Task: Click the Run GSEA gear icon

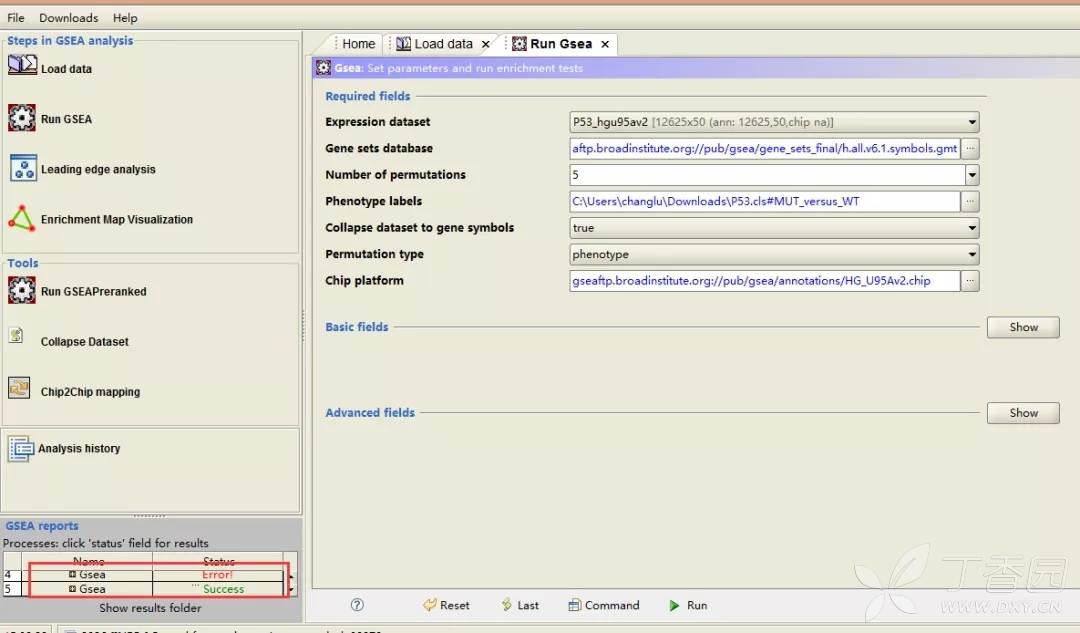Action: (22, 118)
